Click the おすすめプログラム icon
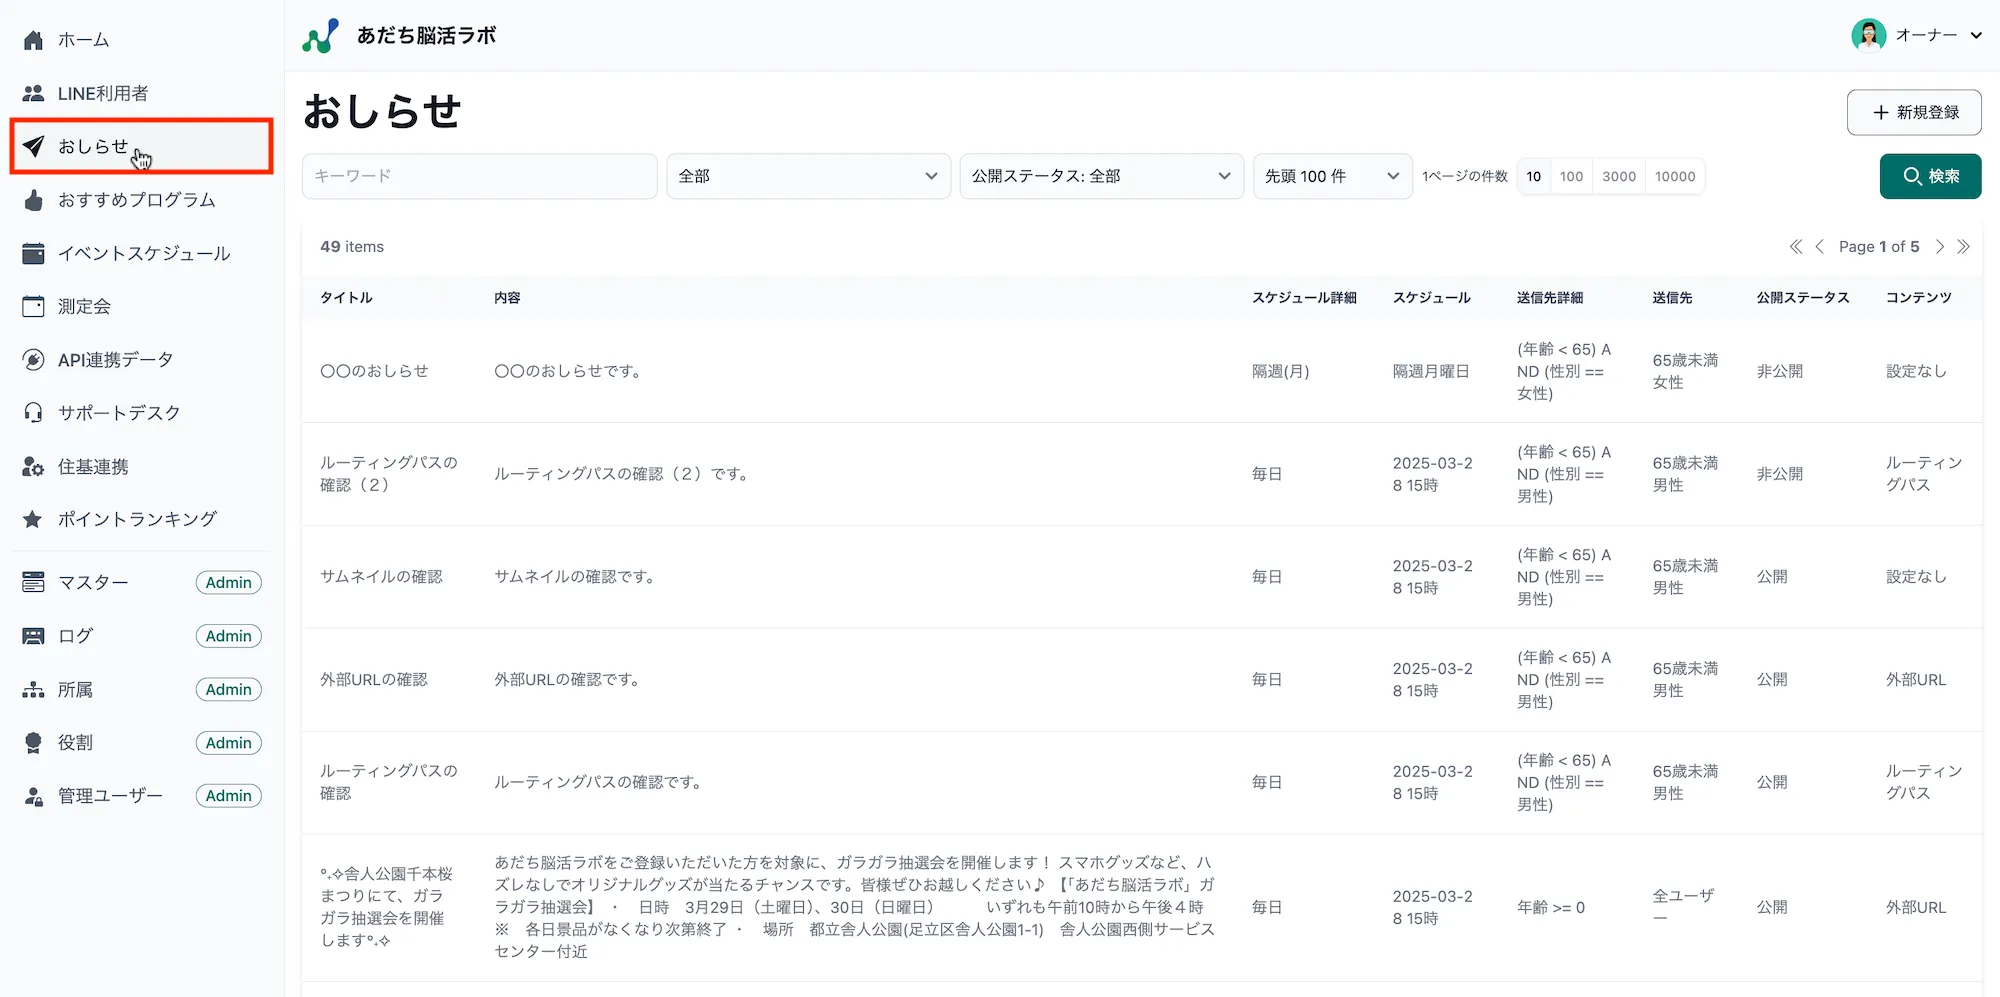The width and height of the screenshot is (2000, 997). click(33, 199)
